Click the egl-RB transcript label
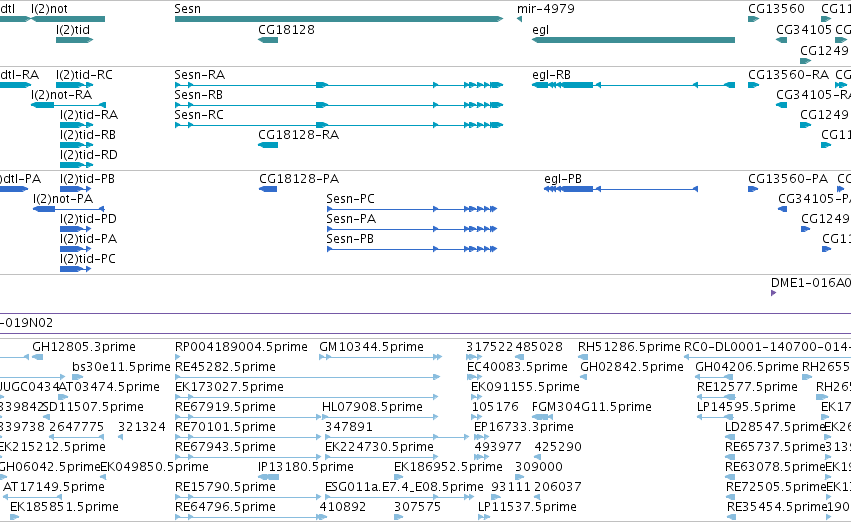Image resolution: width=851 pixels, height=522 pixels. point(551,74)
